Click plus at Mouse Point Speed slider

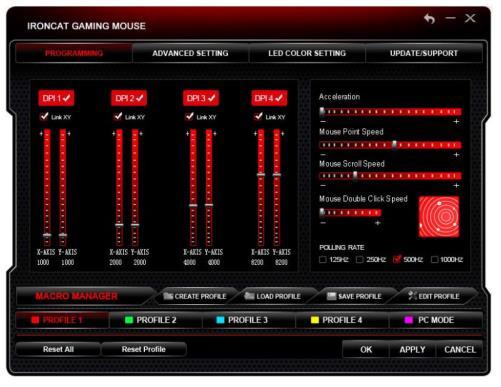click(x=456, y=155)
